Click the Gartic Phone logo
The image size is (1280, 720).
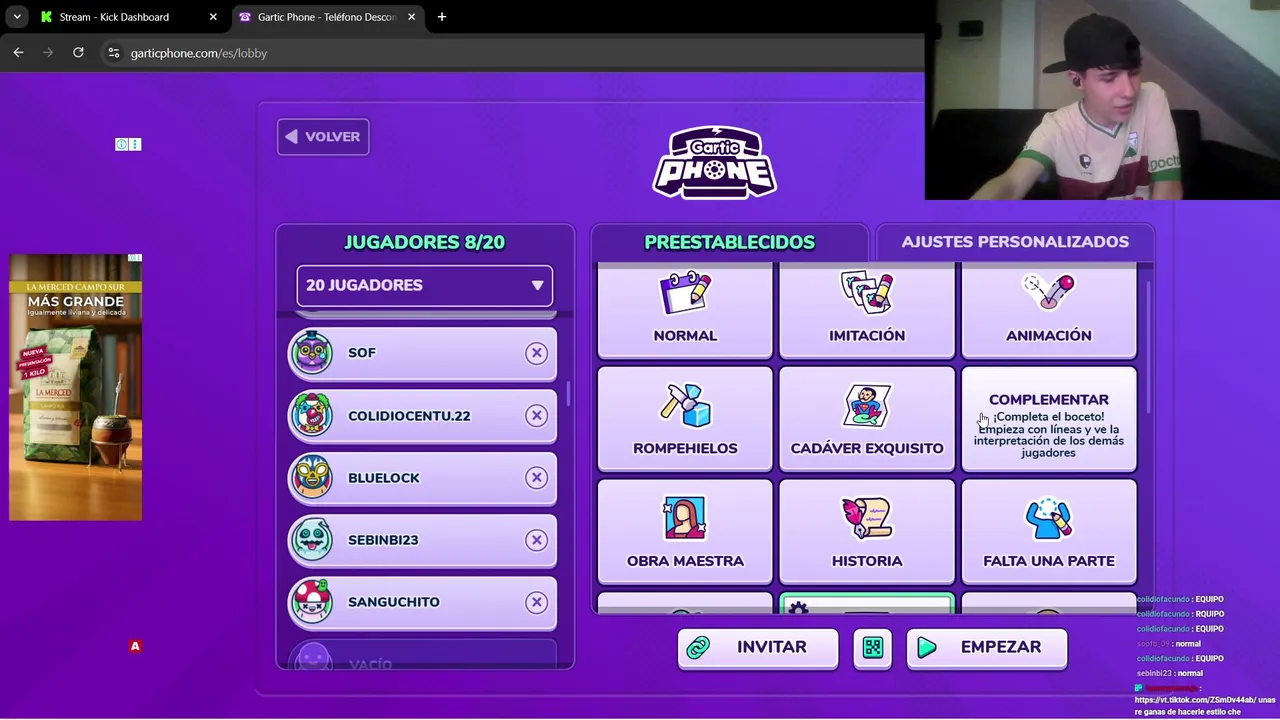pos(715,162)
